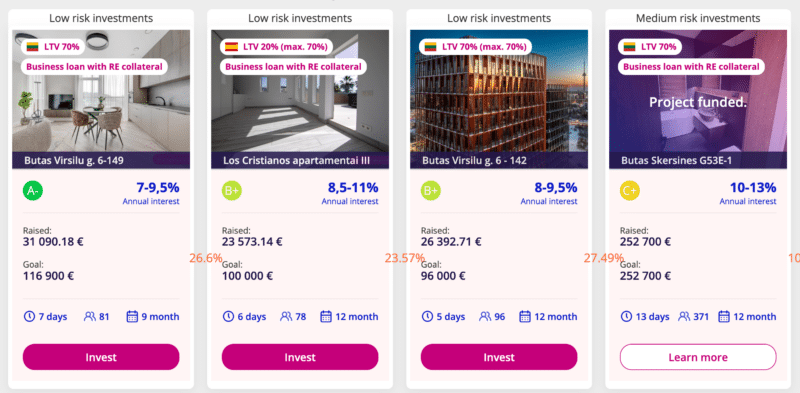Invest in Butas Virsilu g. 6 - 142
This screenshot has width=800, height=393.
(x=499, y=357)
